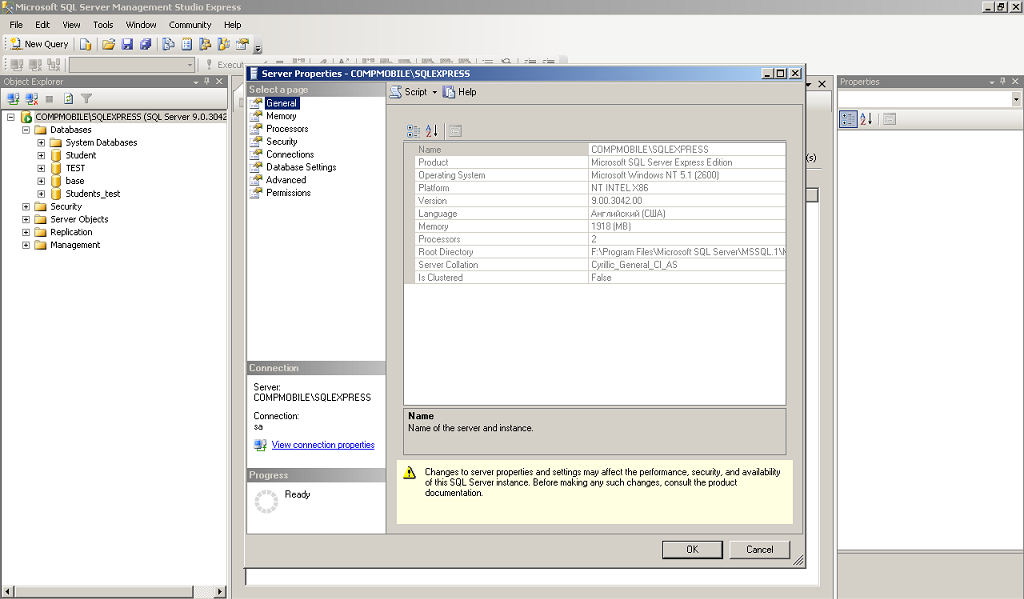Open the Summary page toolbar icon
The height and width of the screenshot is (599, 1024).
point(187,44)
